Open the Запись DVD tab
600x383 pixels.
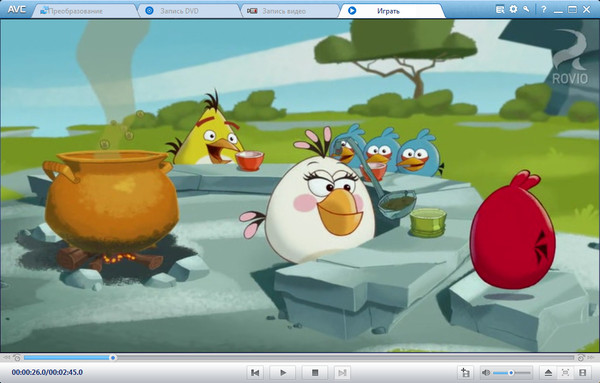[189, 11]
